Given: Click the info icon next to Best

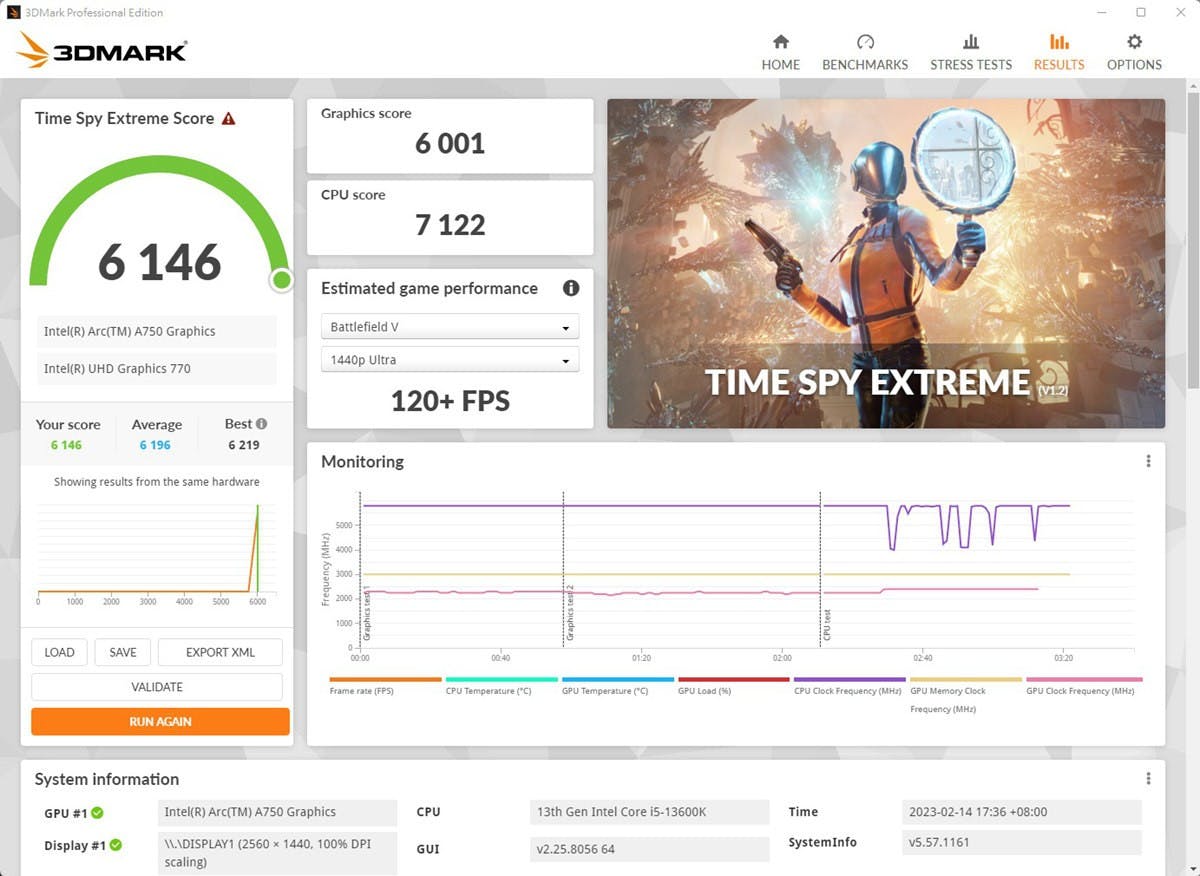Looking at the screenshot, I should (261, 424).
